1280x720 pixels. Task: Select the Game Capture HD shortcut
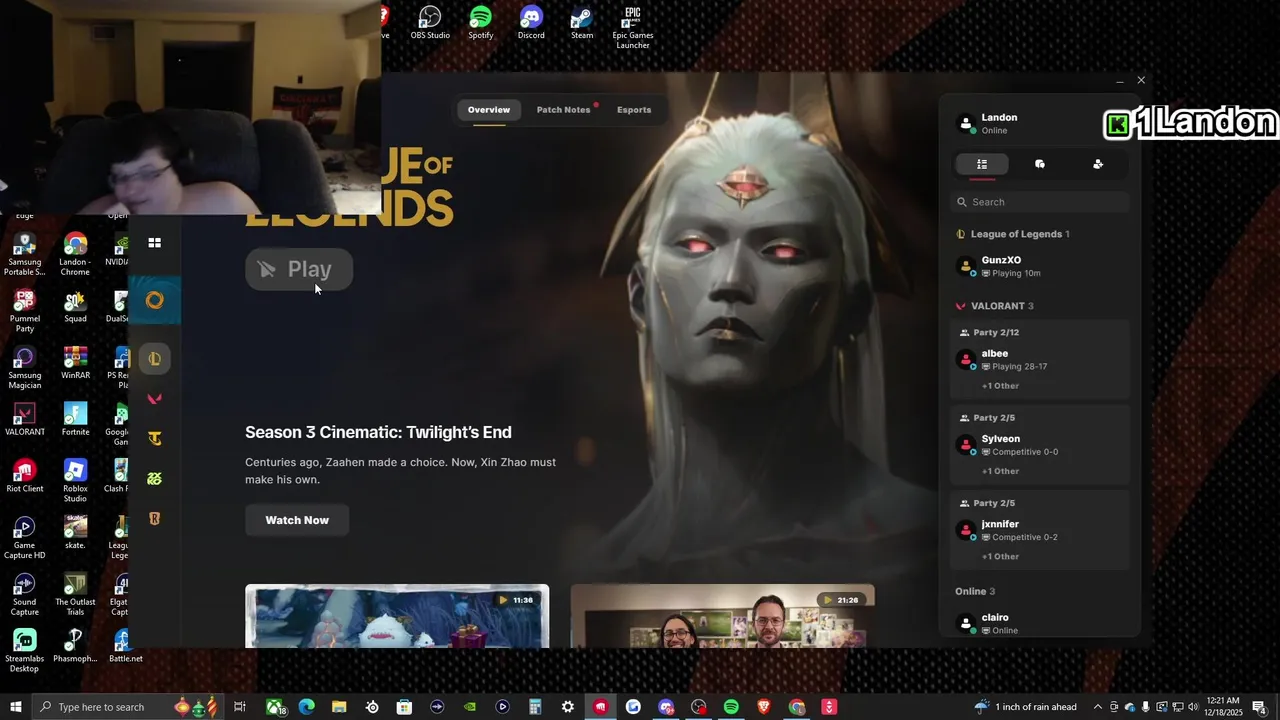point(25,538)
